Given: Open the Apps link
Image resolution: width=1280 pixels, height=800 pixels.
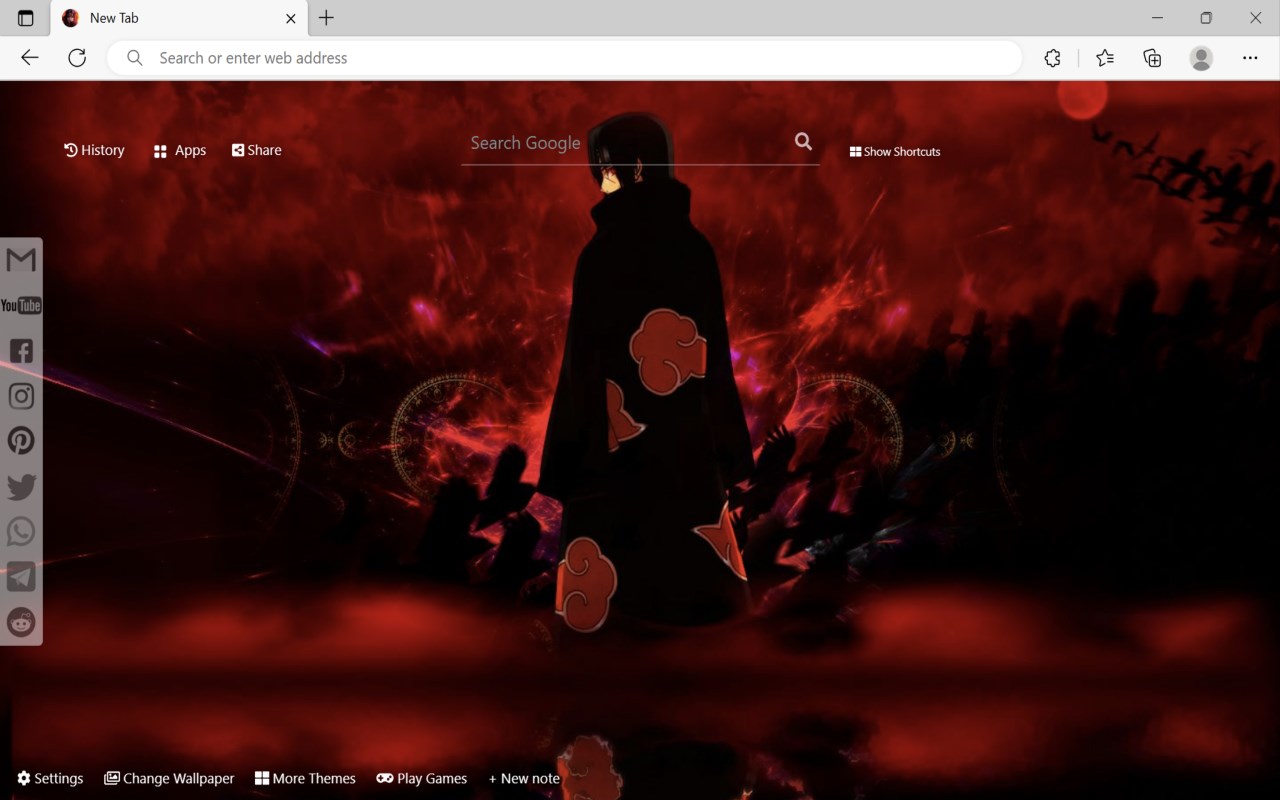Looking at the screenshot, I should [180, 151].
